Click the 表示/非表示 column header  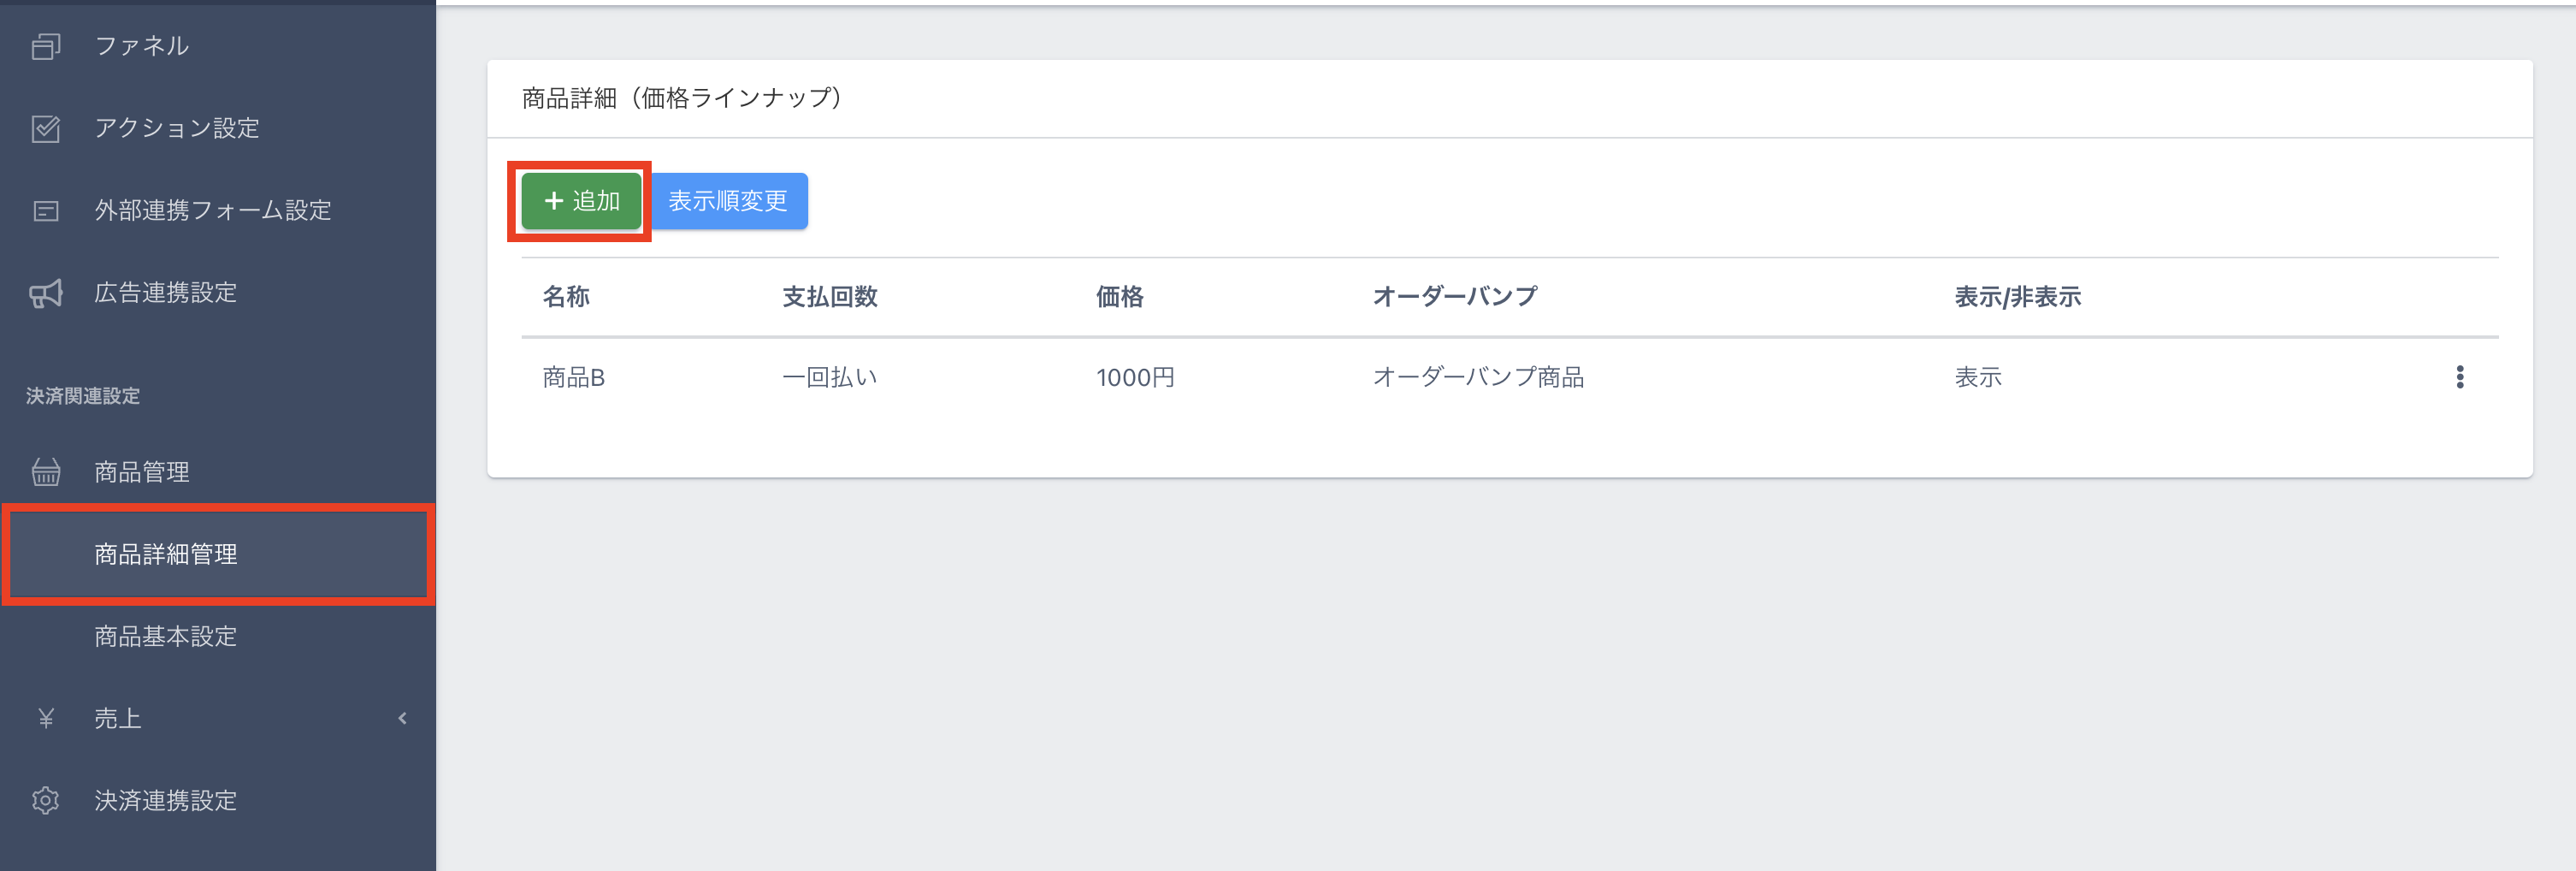click(x=2017, y=297)
